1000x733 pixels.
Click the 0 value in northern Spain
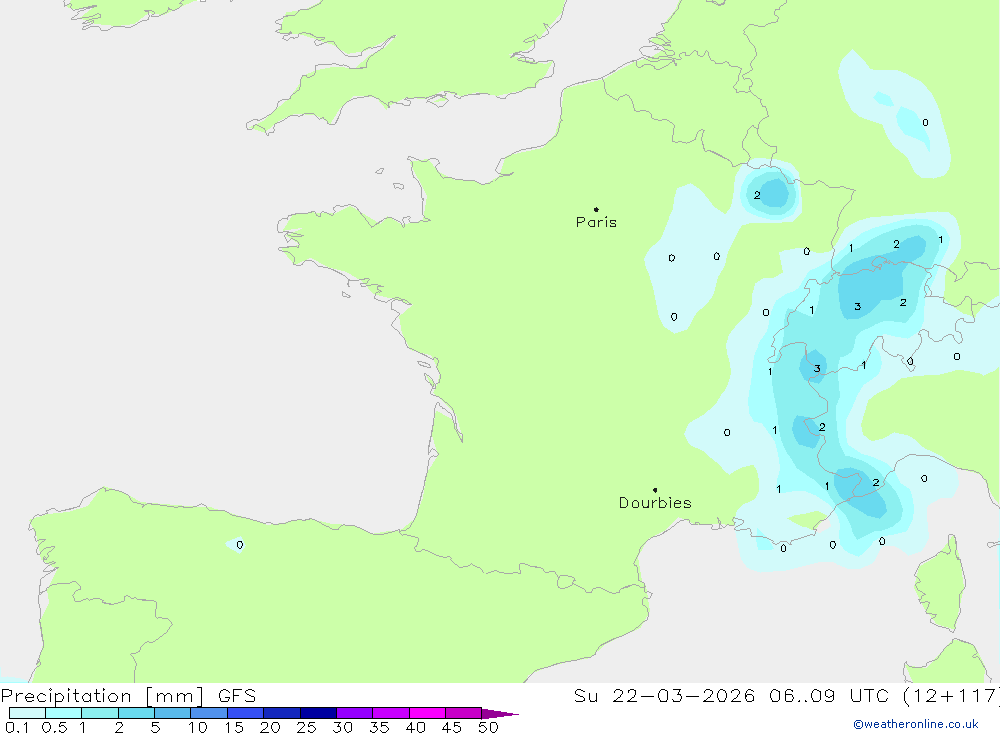tap(240, 545)
